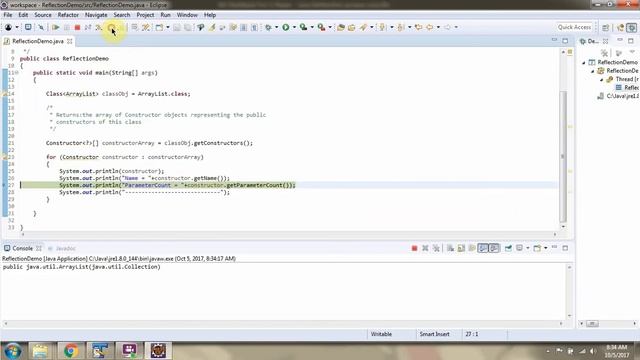This screenshot has height=360, width=640.
Task: Click the red Terminate button in main toolbar
Action: [77, 27]
